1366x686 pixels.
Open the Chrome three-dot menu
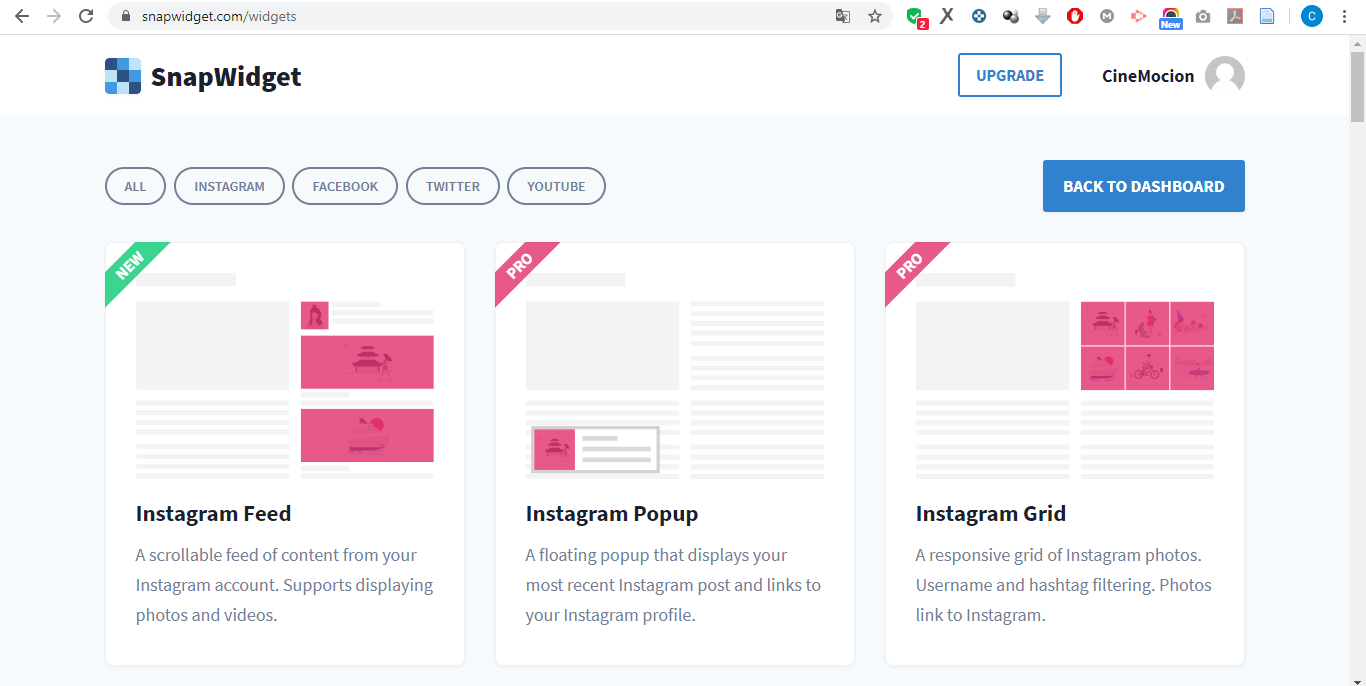pos(1344,16)
